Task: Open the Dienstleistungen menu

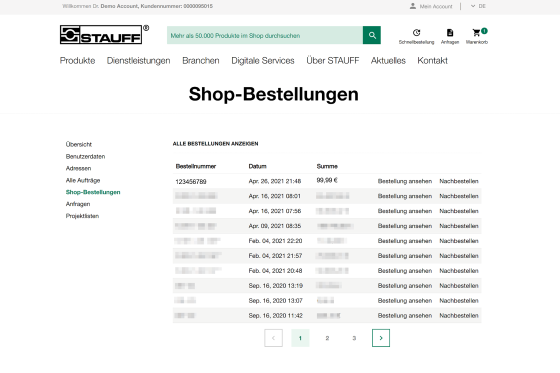Action: [x=139, y=61]
